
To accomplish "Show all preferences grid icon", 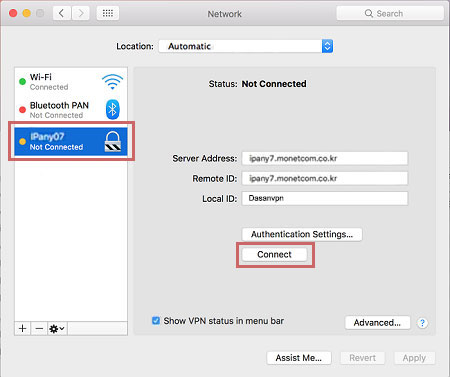I will pos(108,13).
